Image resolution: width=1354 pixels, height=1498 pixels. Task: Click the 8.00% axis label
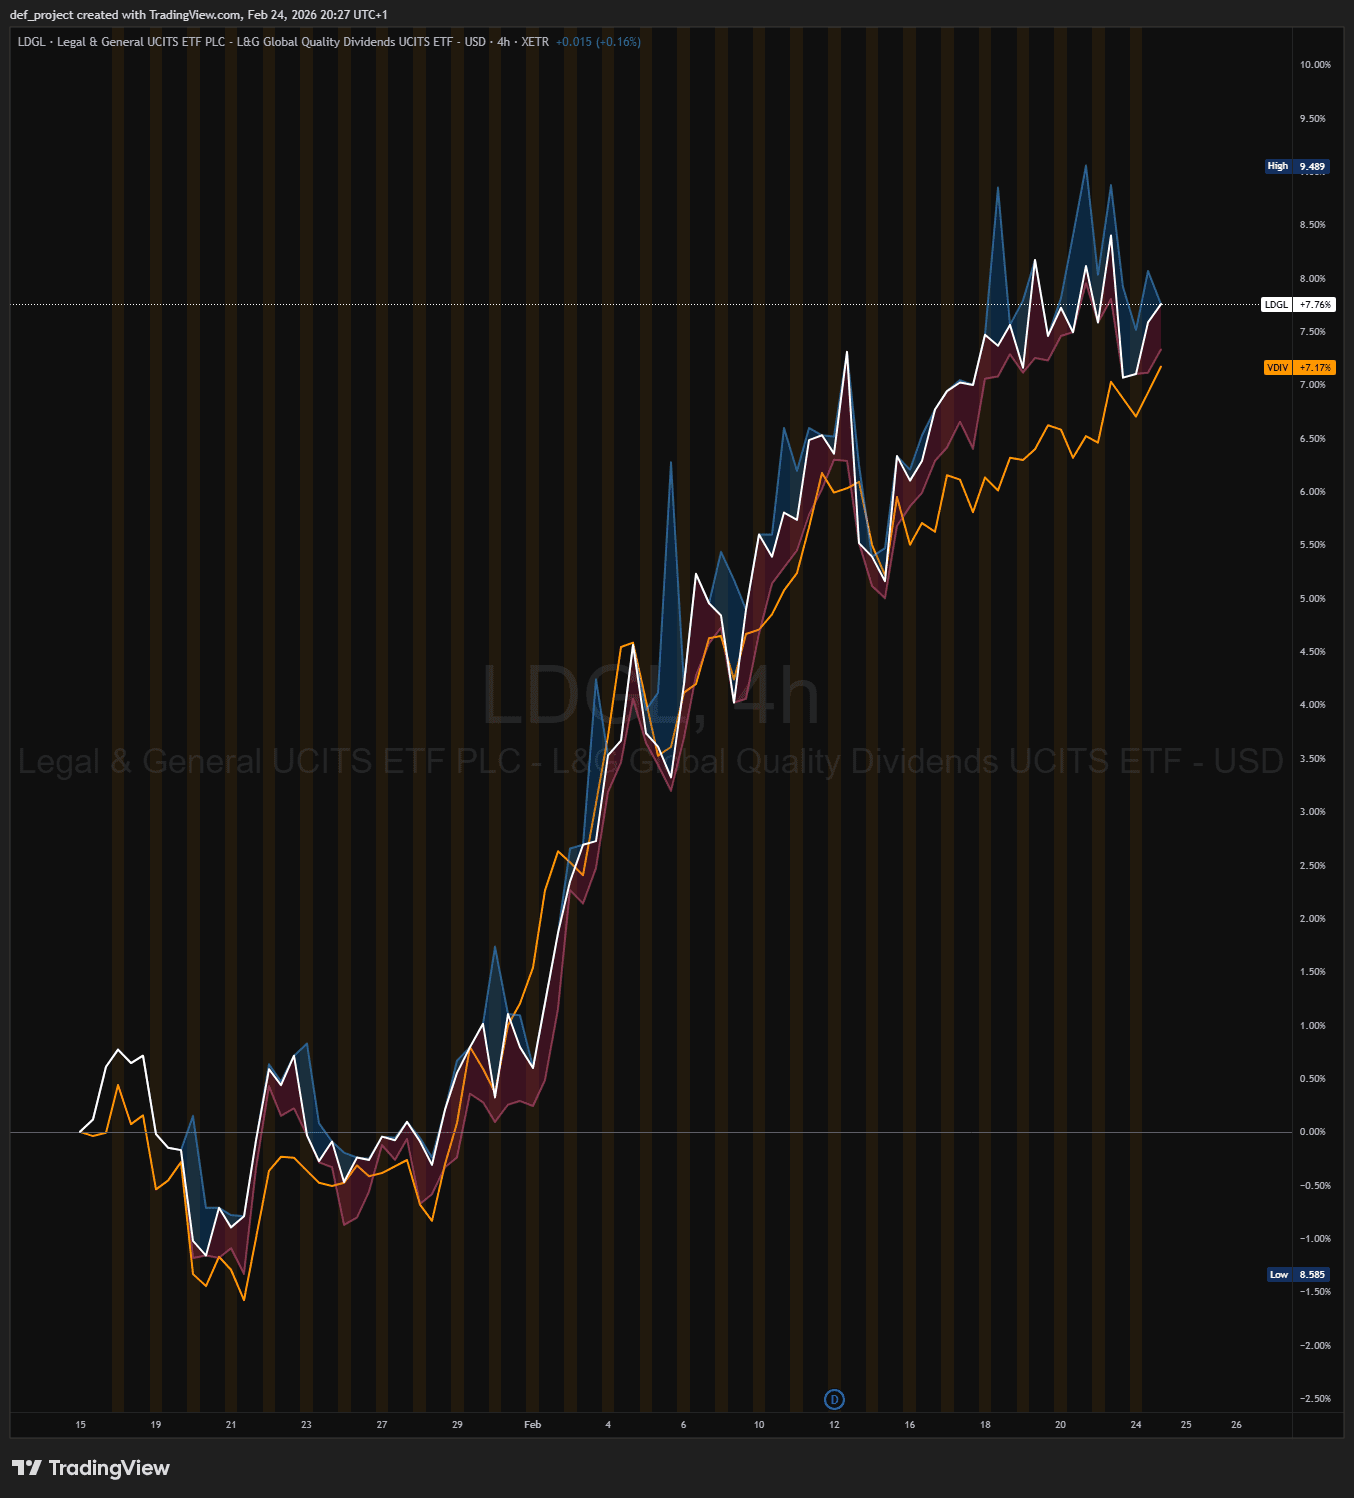coord(1313,279)
